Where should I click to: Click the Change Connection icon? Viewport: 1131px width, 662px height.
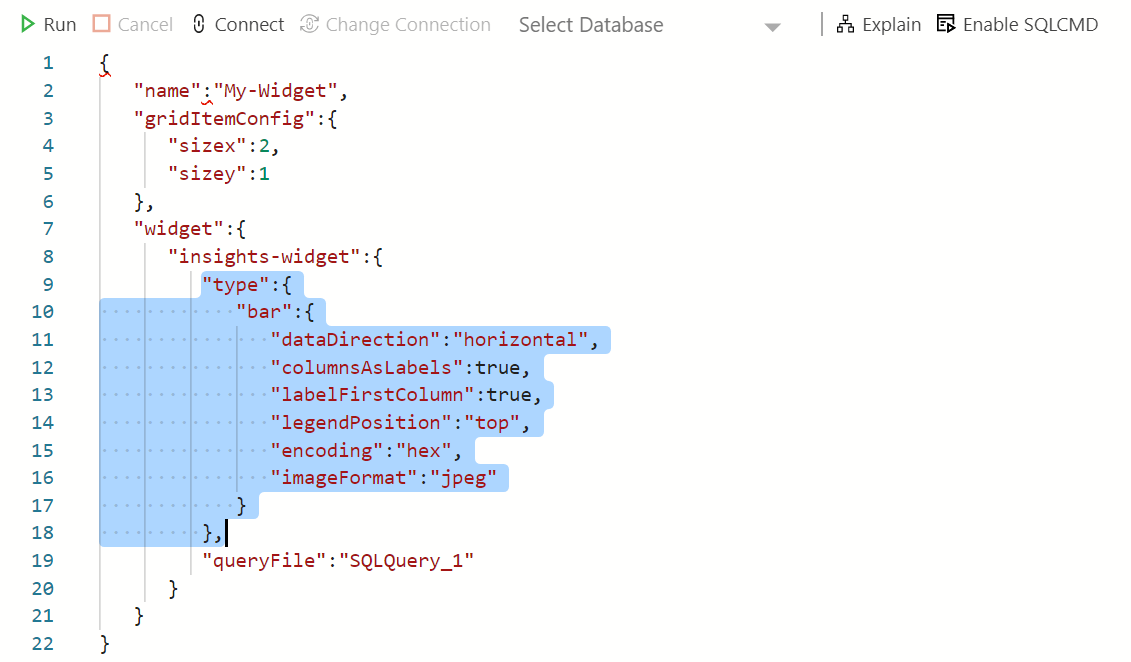pos(309,24)
